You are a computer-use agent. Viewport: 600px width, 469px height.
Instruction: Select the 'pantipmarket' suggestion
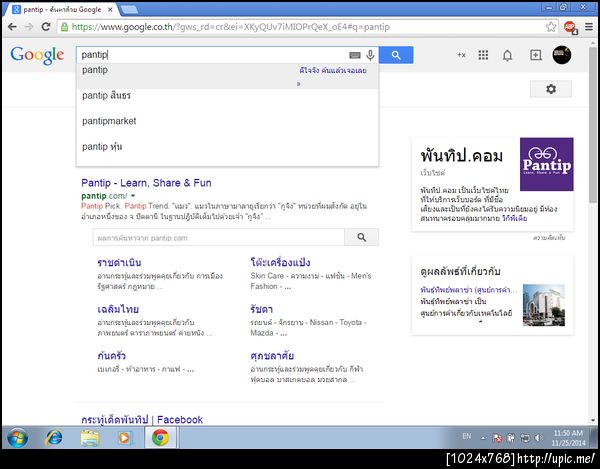pos(228,121)
